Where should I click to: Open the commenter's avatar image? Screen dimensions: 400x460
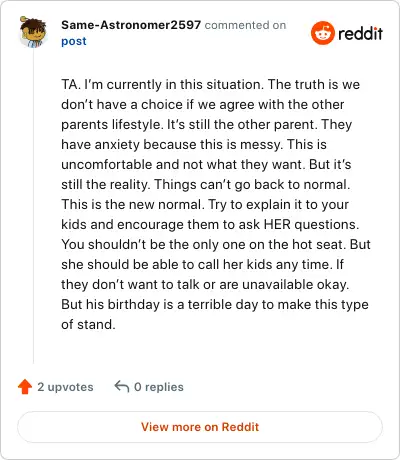(33, 32)
